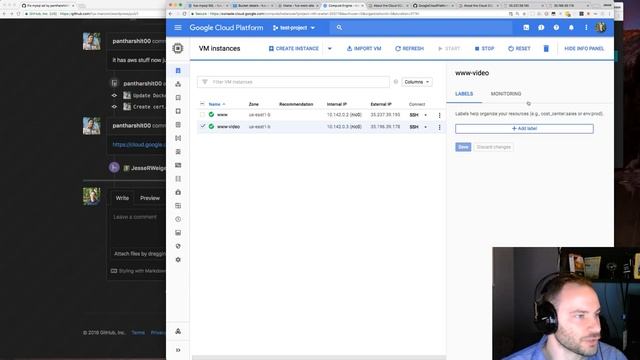This screenshot has height=360, width=640.
Task: Focus the Leave a comment box in GitHub
Action: 138,228
